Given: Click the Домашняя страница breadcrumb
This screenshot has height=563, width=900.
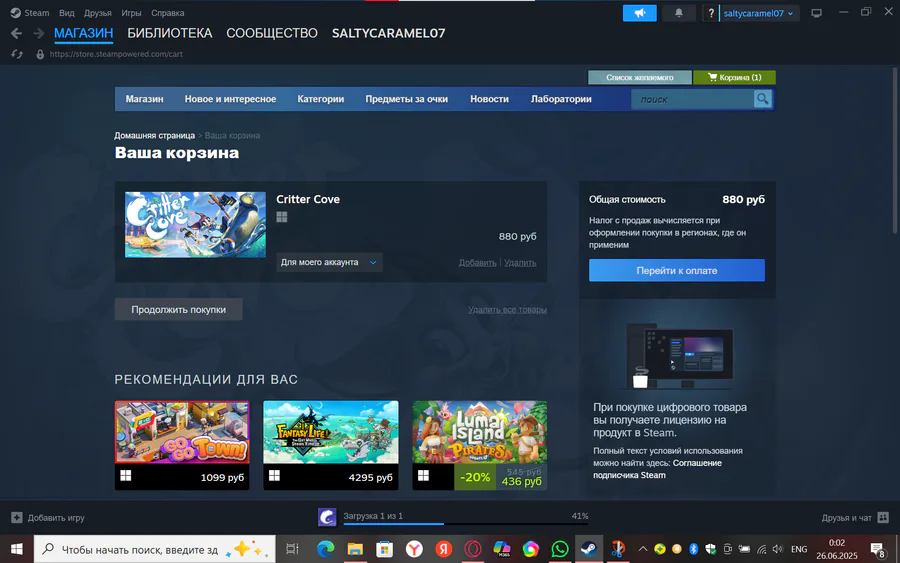Looking at the screenshot, I should [154, 135].
